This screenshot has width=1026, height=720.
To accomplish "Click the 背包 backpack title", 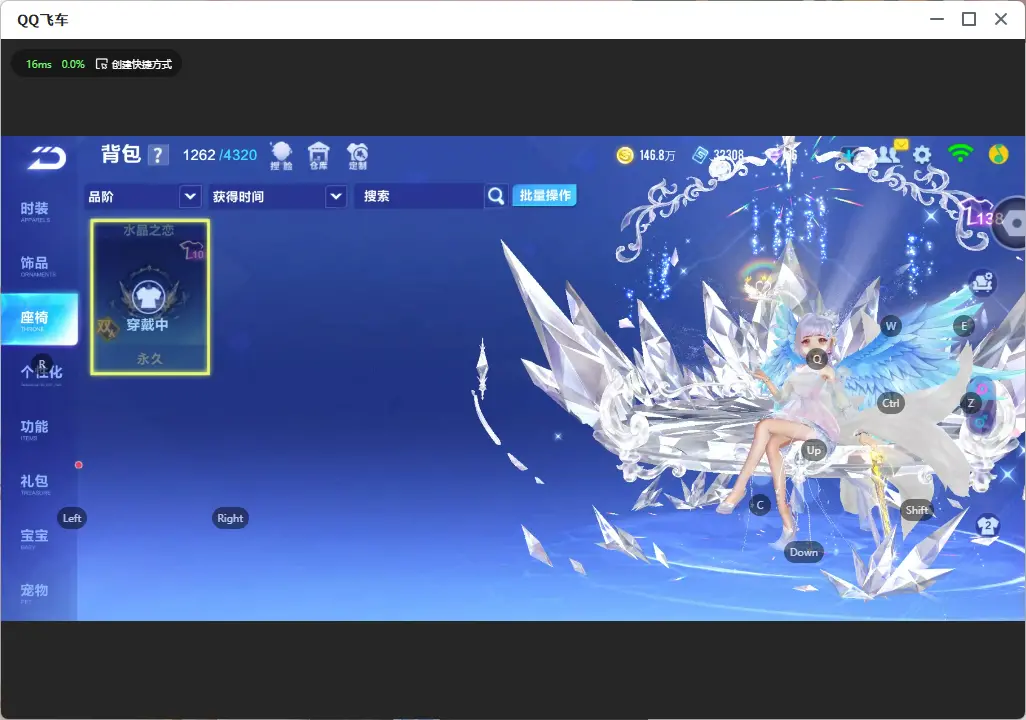I will (121, 154).
